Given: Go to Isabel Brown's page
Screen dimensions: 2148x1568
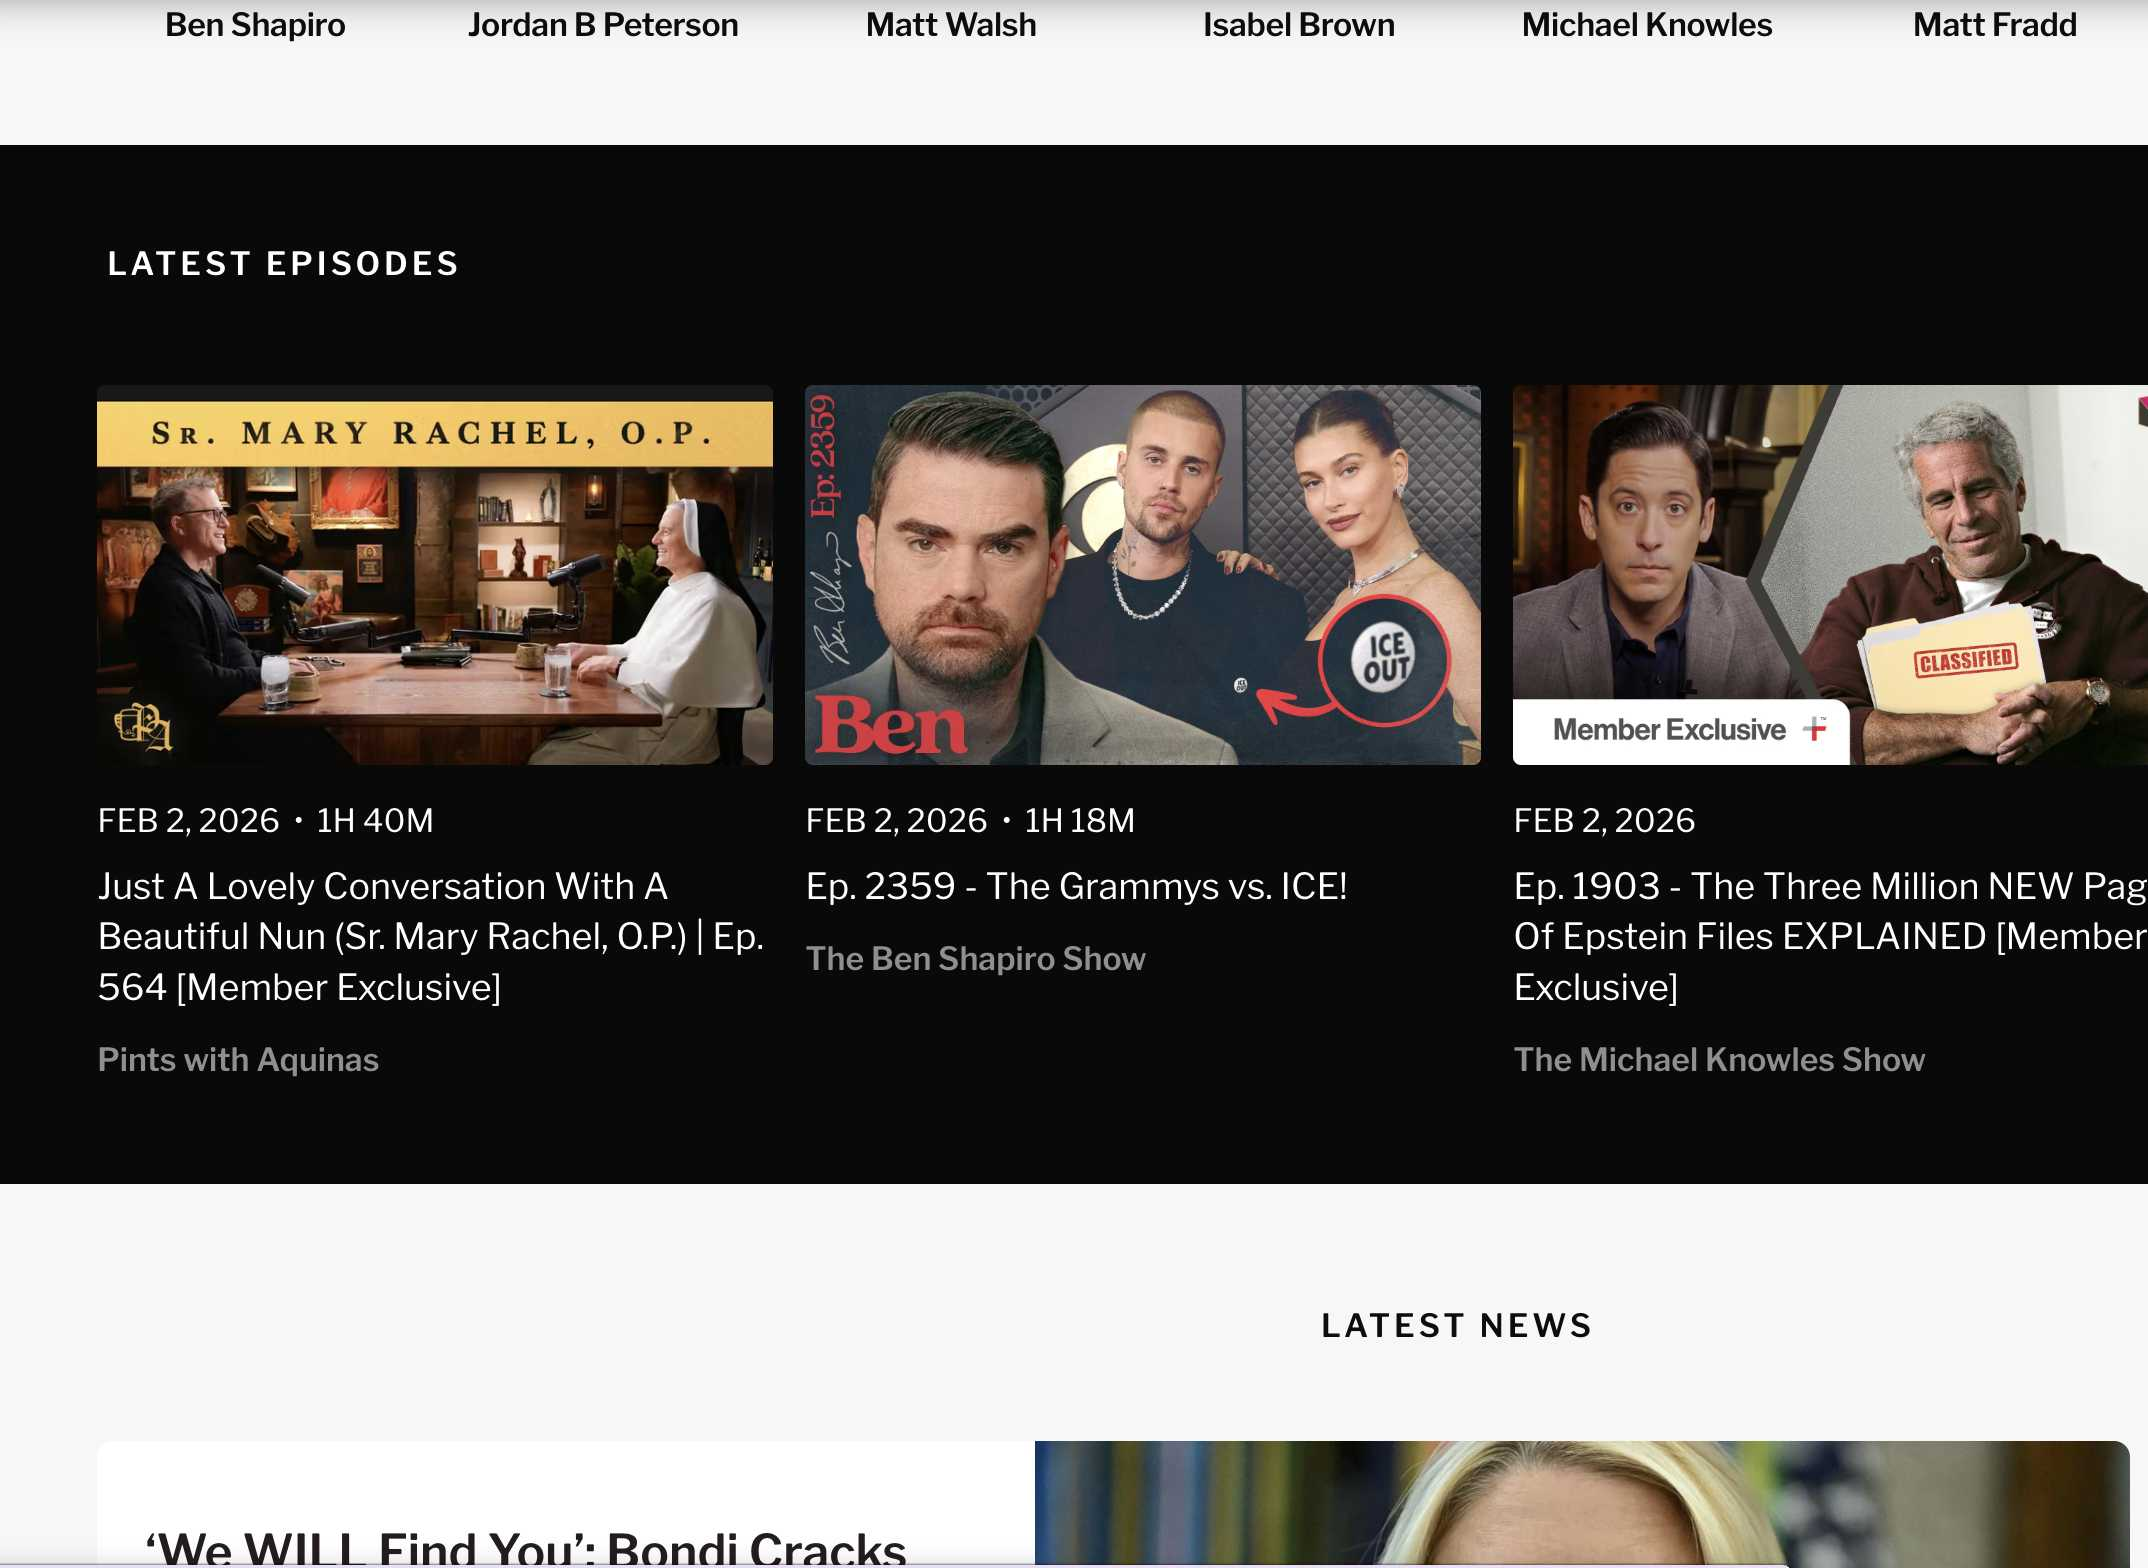Looking at the screenshot, I should [1298, 25].
